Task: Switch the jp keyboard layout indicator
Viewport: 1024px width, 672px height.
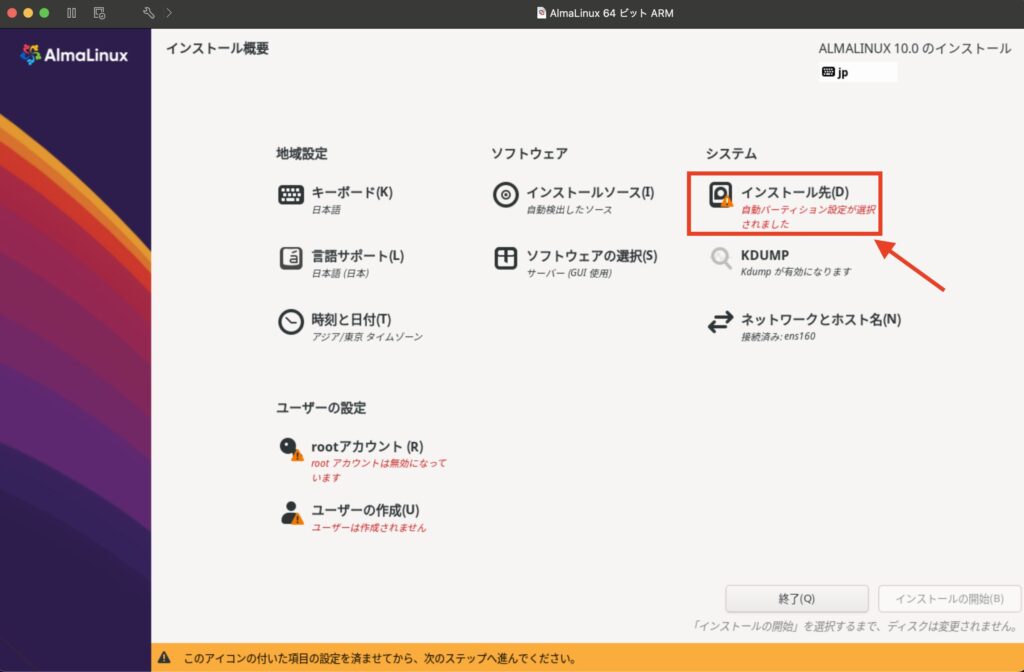Action: [x=857, y=72]
